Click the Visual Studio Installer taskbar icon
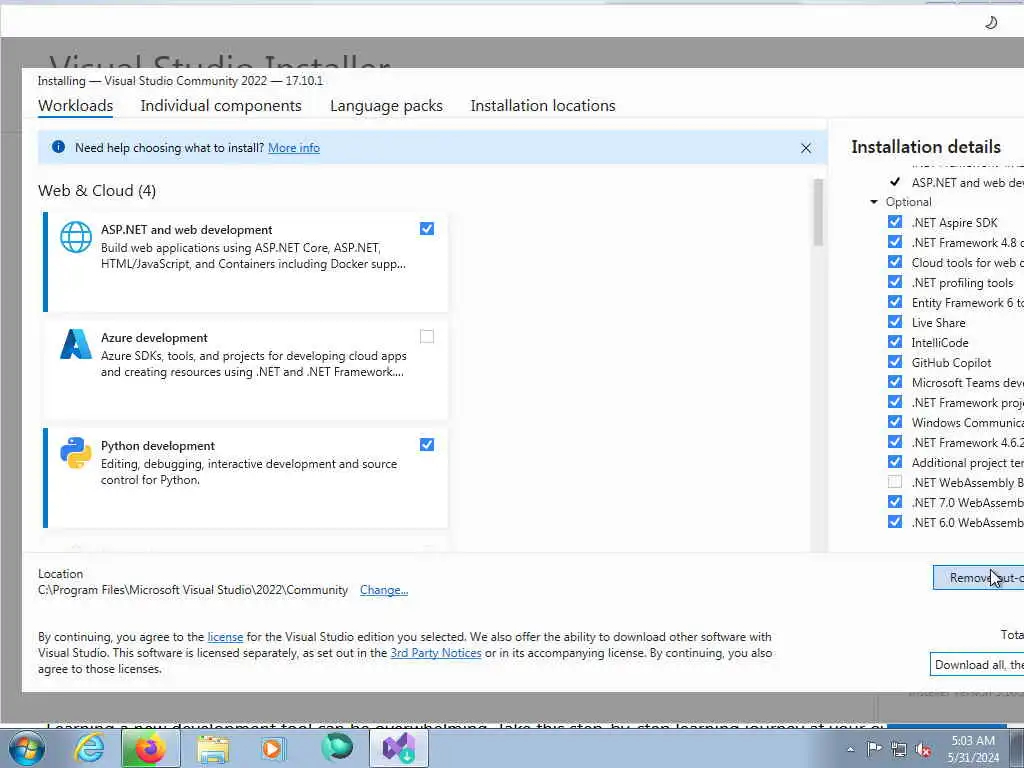Image resolution: width=1024 pixels, height=768 pixels. pos(399,748)
